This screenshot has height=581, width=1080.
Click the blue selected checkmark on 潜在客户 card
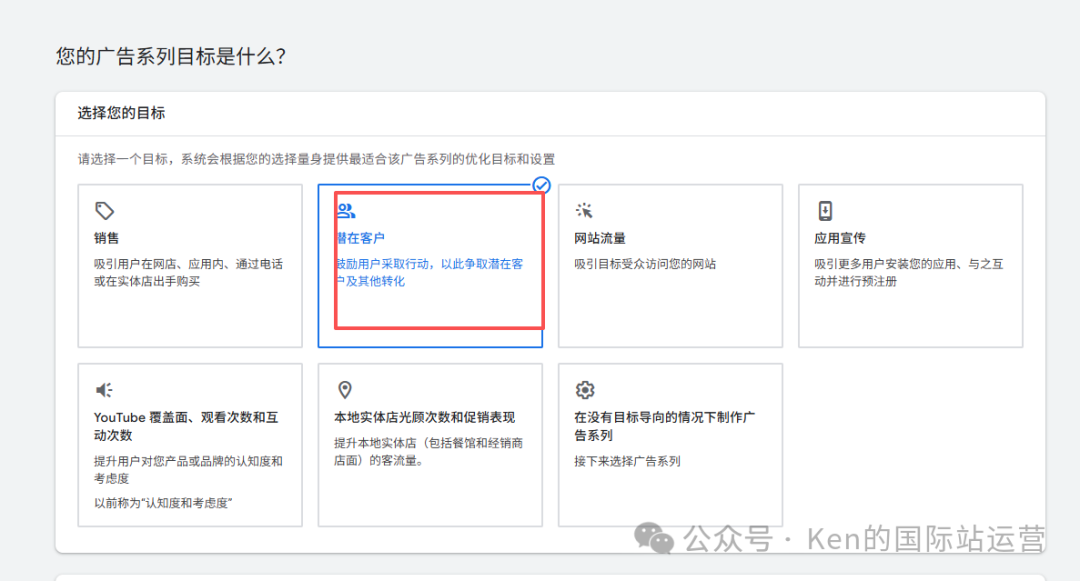[541, 185]
